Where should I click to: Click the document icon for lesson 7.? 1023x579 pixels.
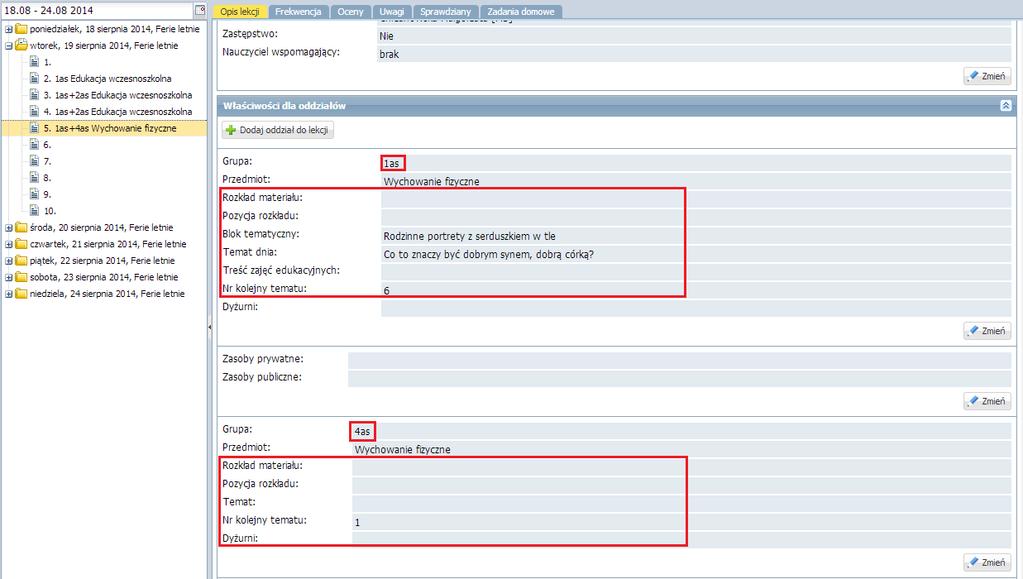(x=35, y=161)
